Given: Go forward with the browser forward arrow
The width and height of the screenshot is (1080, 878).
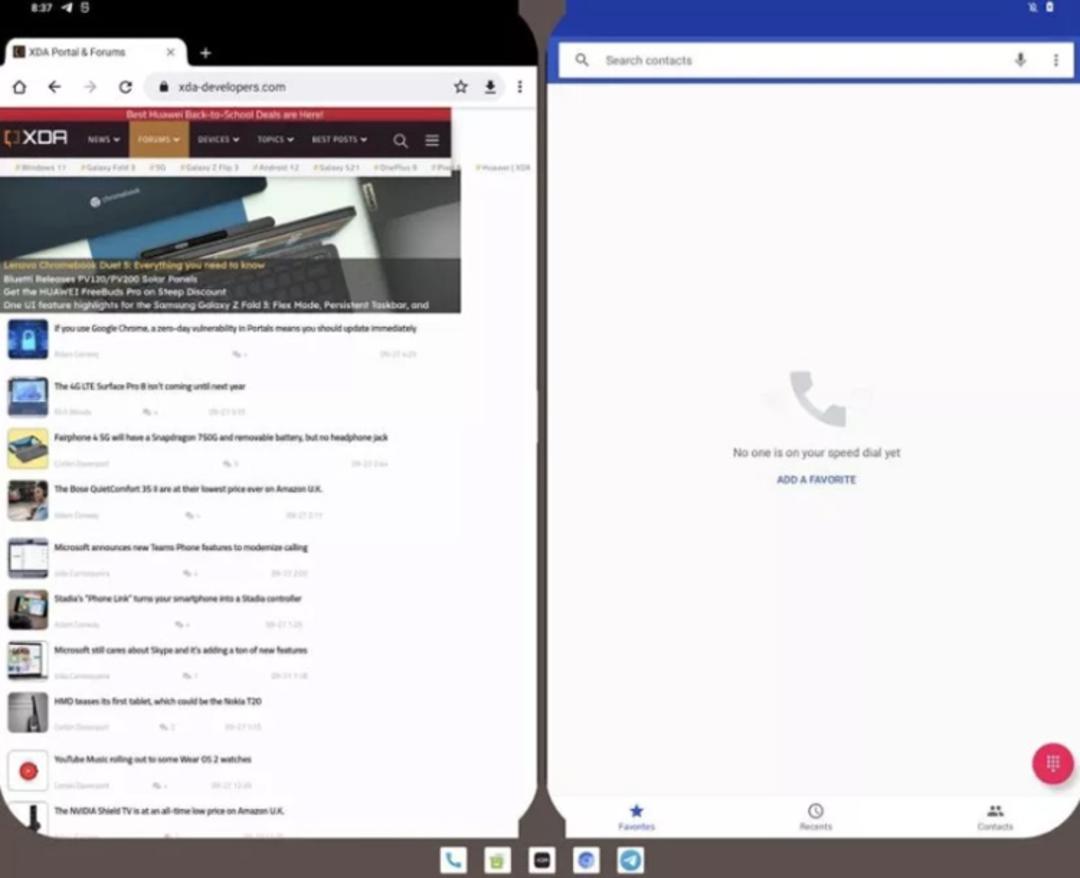Looking at the screenshot, I should point(90,87).
